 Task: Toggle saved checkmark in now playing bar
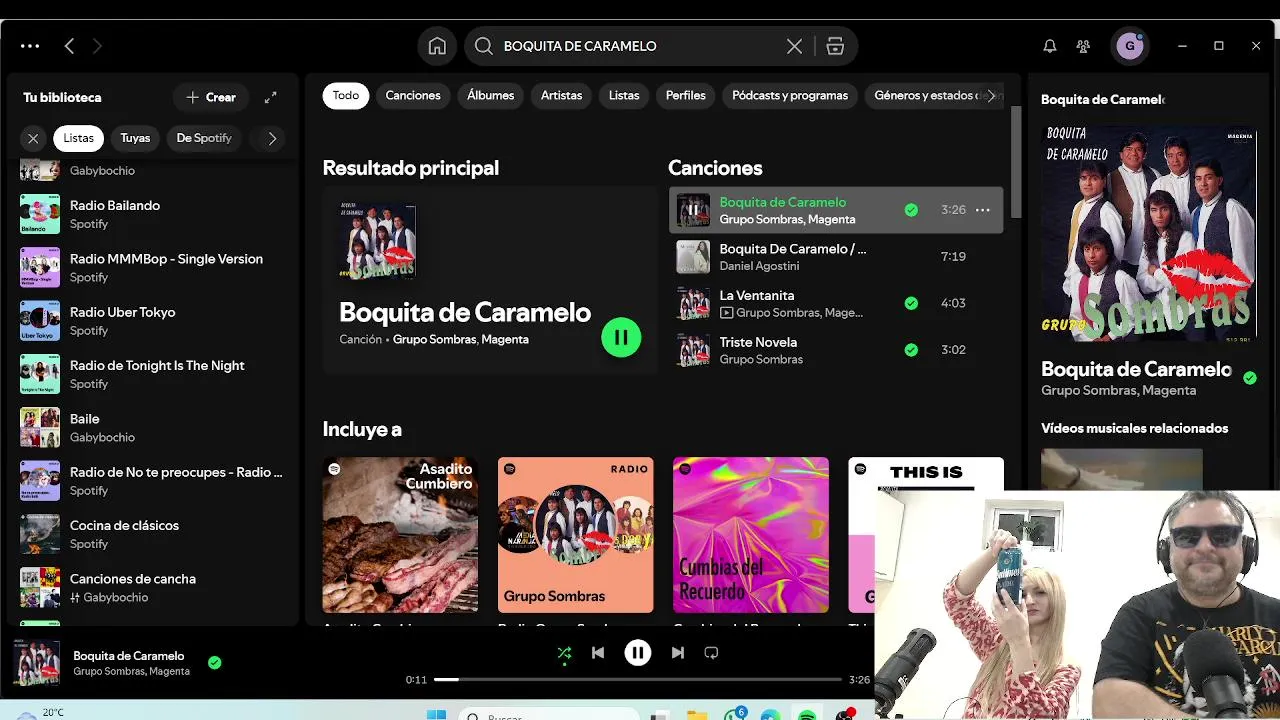214,662
